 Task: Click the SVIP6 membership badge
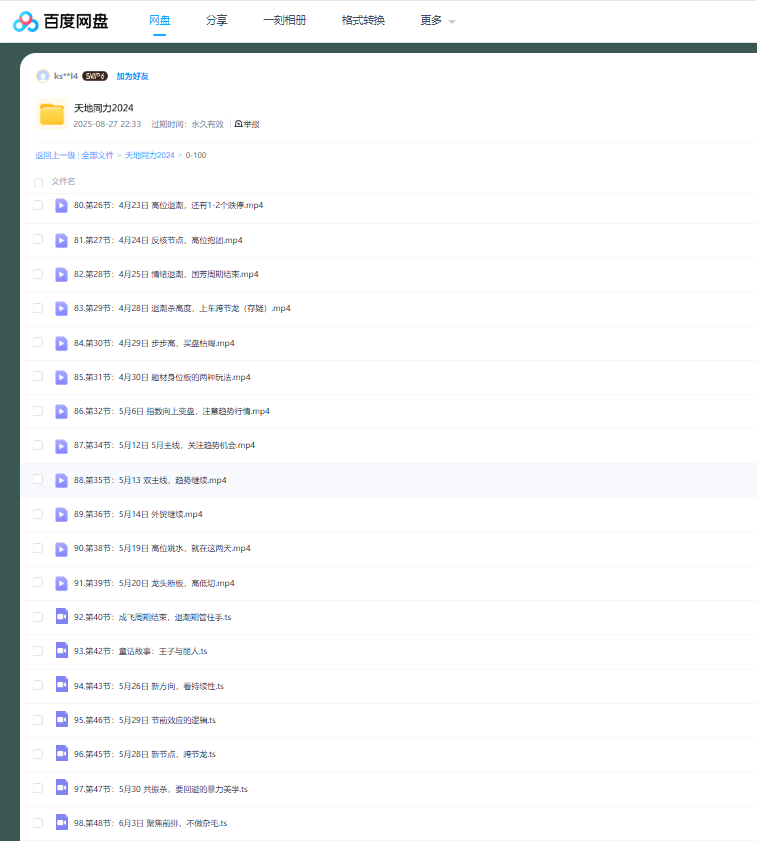pyautogui.click(x=95, y=76)
